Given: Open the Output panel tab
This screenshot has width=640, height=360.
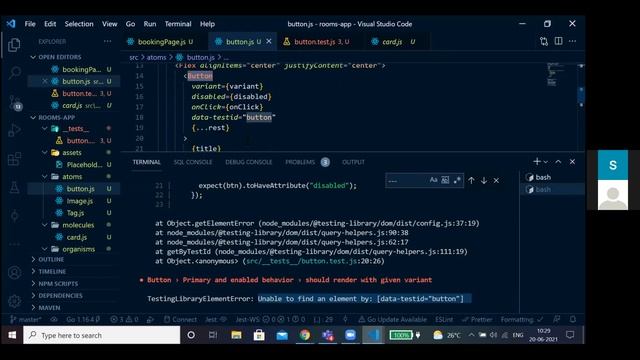Looking at the screenshot, I should [353, 162].
